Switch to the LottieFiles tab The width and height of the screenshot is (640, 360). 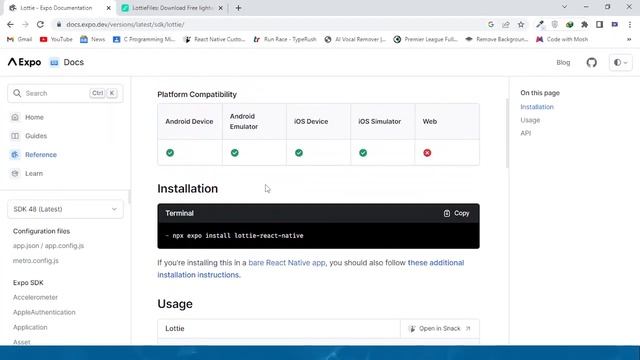pyautogui.click(x=172, y=8)
